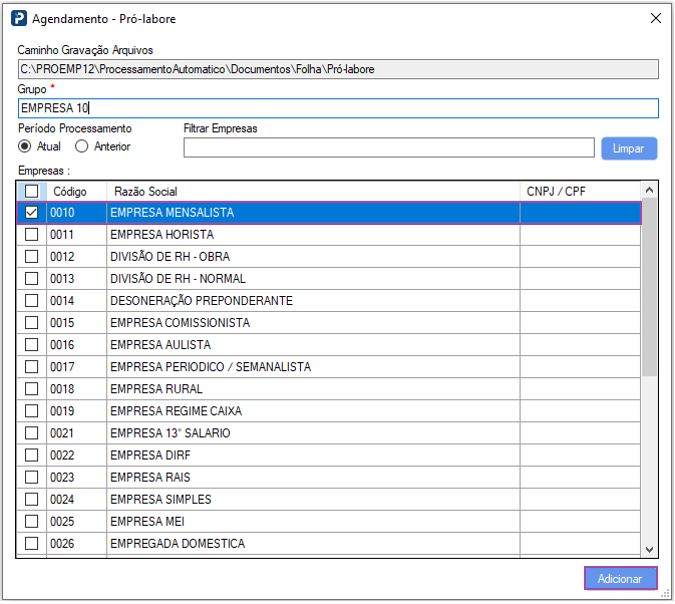Click the Proempresa app icon in title bar
This screenshot has height=604, width=675.
(19, 19)
